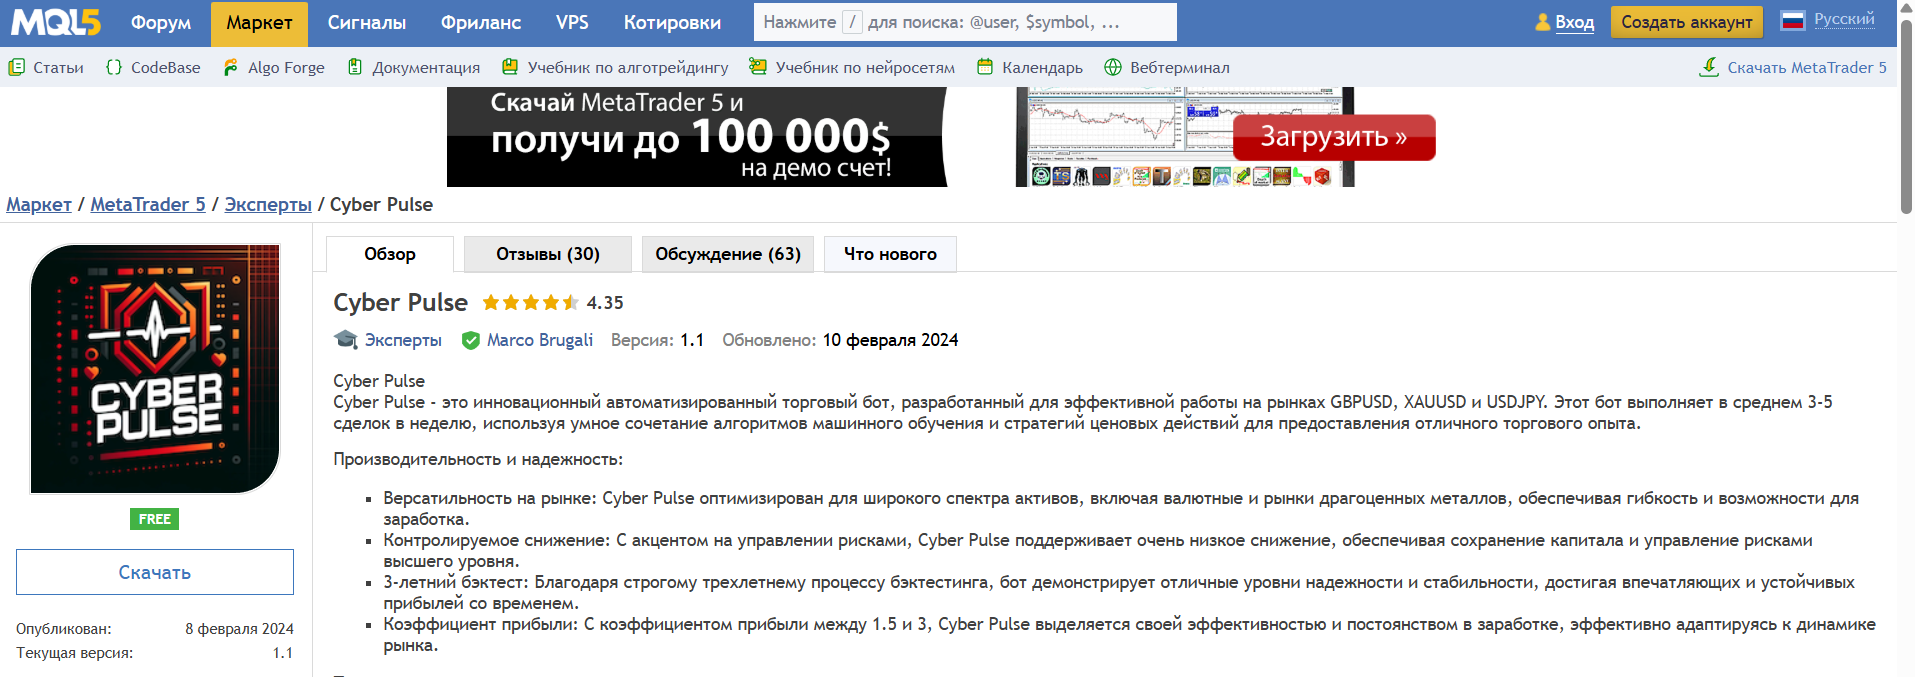Open the MetaTrader 5 breadcrumb link
1915x677 pixels.
[x=148, y=205]
